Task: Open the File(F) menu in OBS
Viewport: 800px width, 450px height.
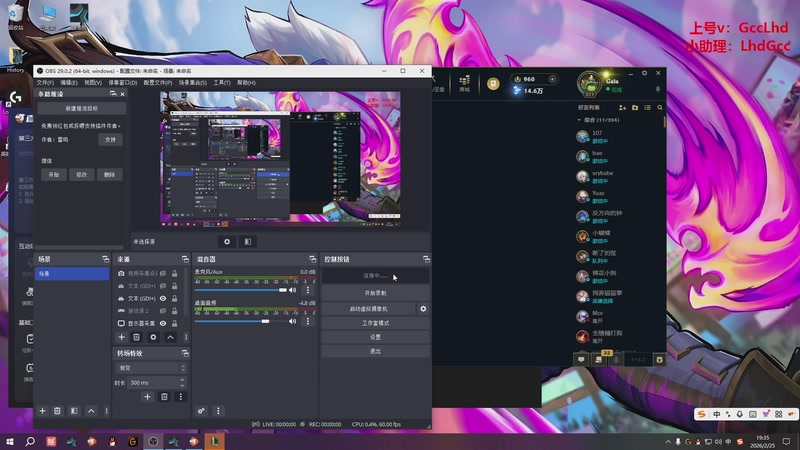Action: coord(45,83)
